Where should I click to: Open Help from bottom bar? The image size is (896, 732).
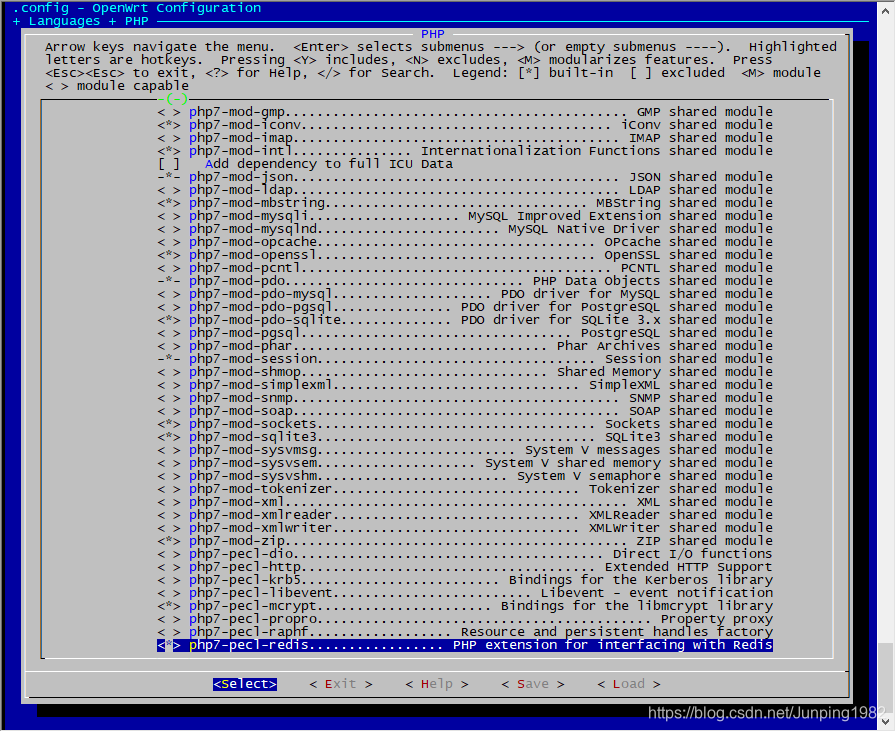point(437,684)
